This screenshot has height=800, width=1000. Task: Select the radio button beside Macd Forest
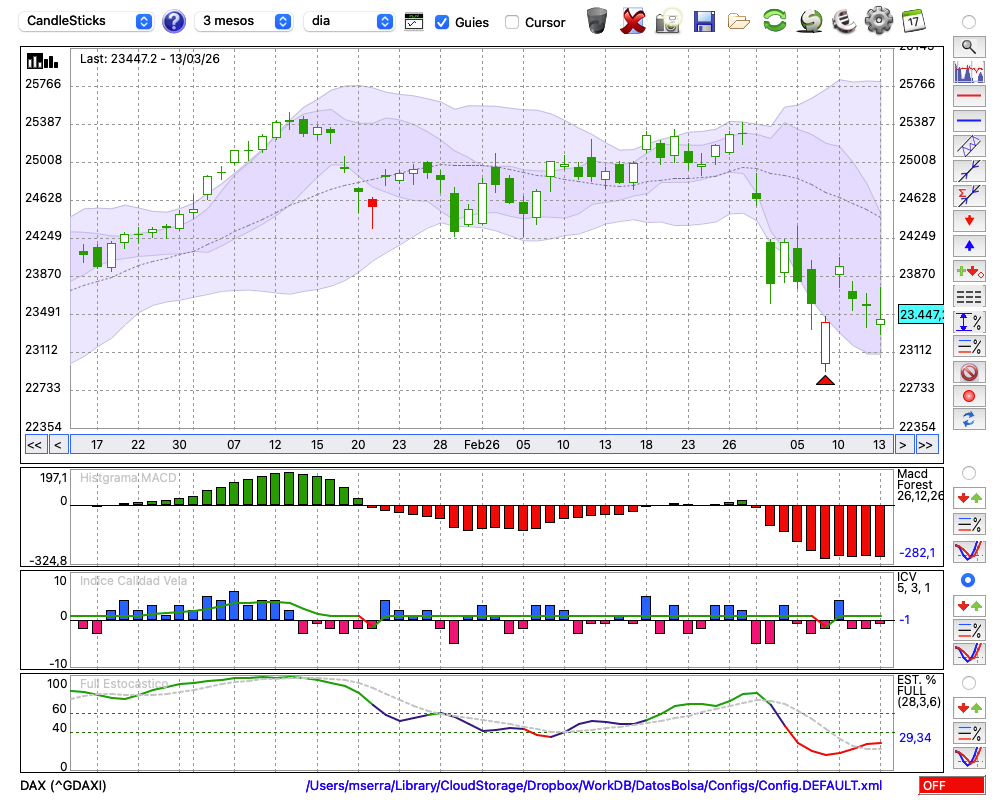pyautogui.click(x=968, y=472)
